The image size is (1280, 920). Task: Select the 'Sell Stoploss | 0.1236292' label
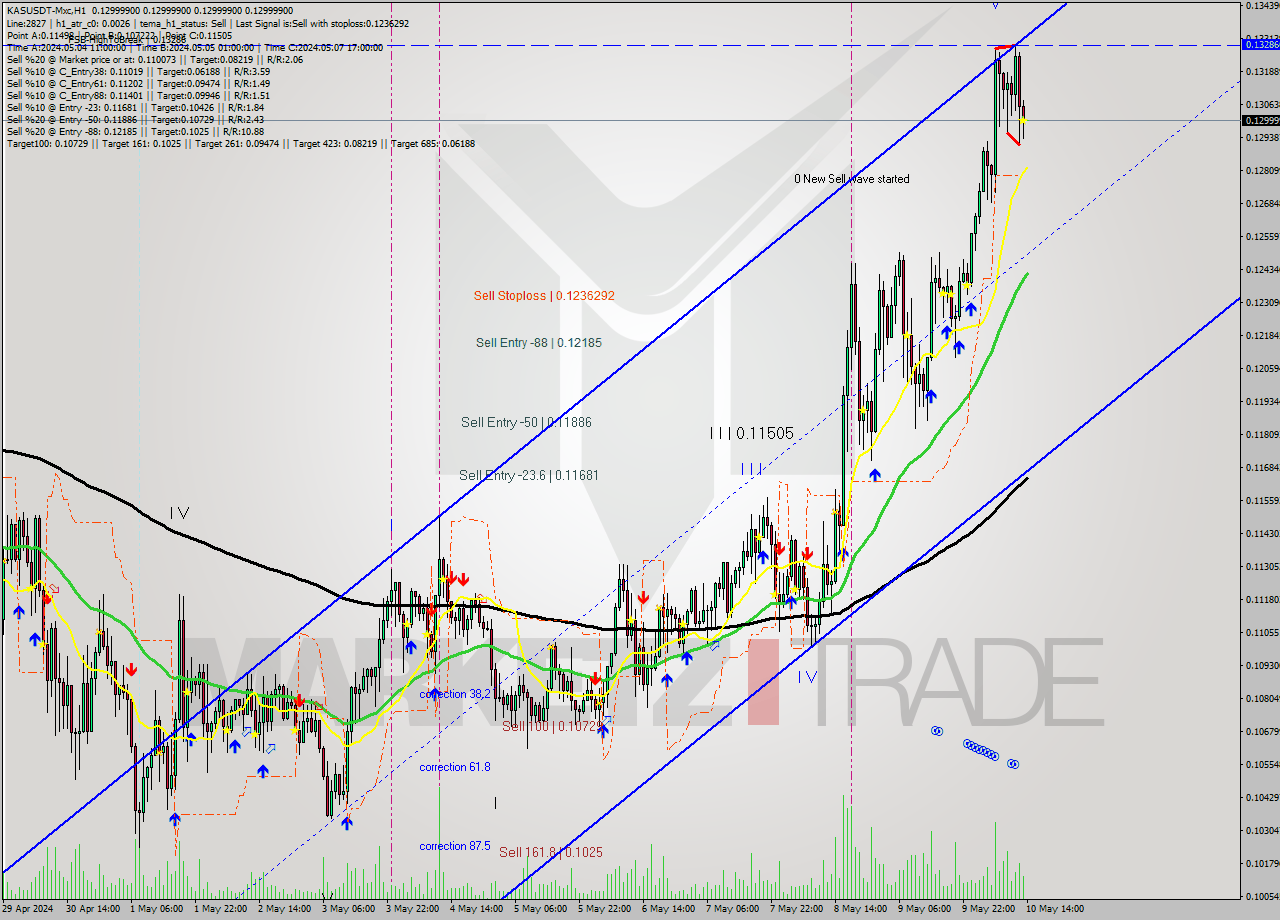pyautogui.click(x=544, y=296)
